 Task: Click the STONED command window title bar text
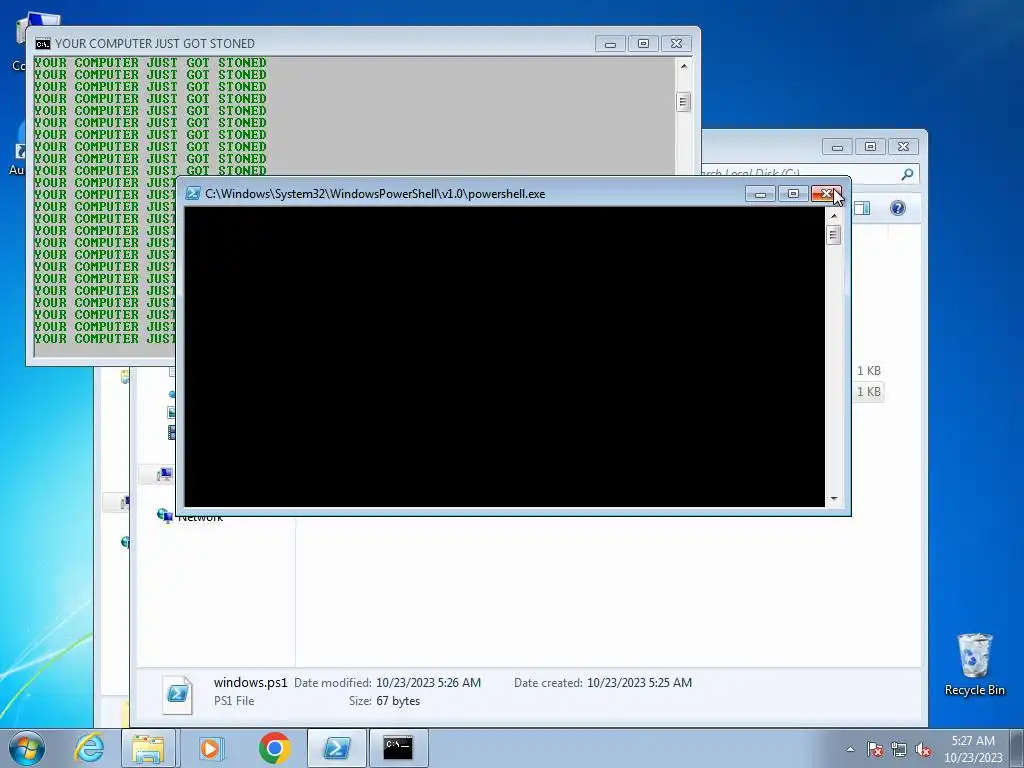click(155, 44)
